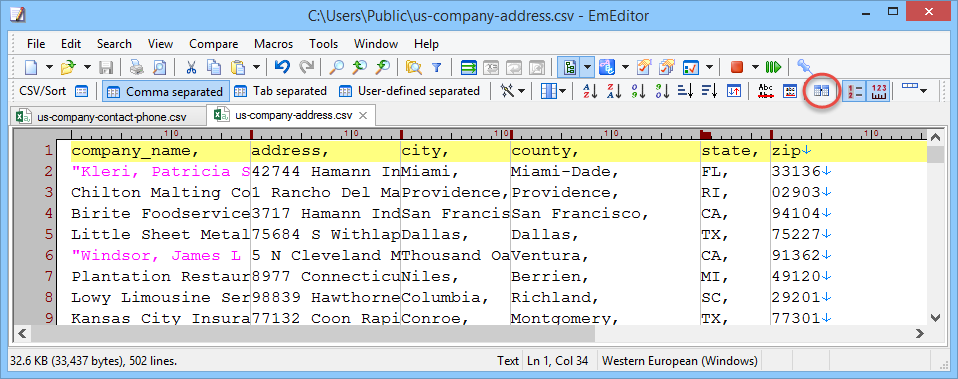Click the horizontal scrollbar thumb

(311, 333)
